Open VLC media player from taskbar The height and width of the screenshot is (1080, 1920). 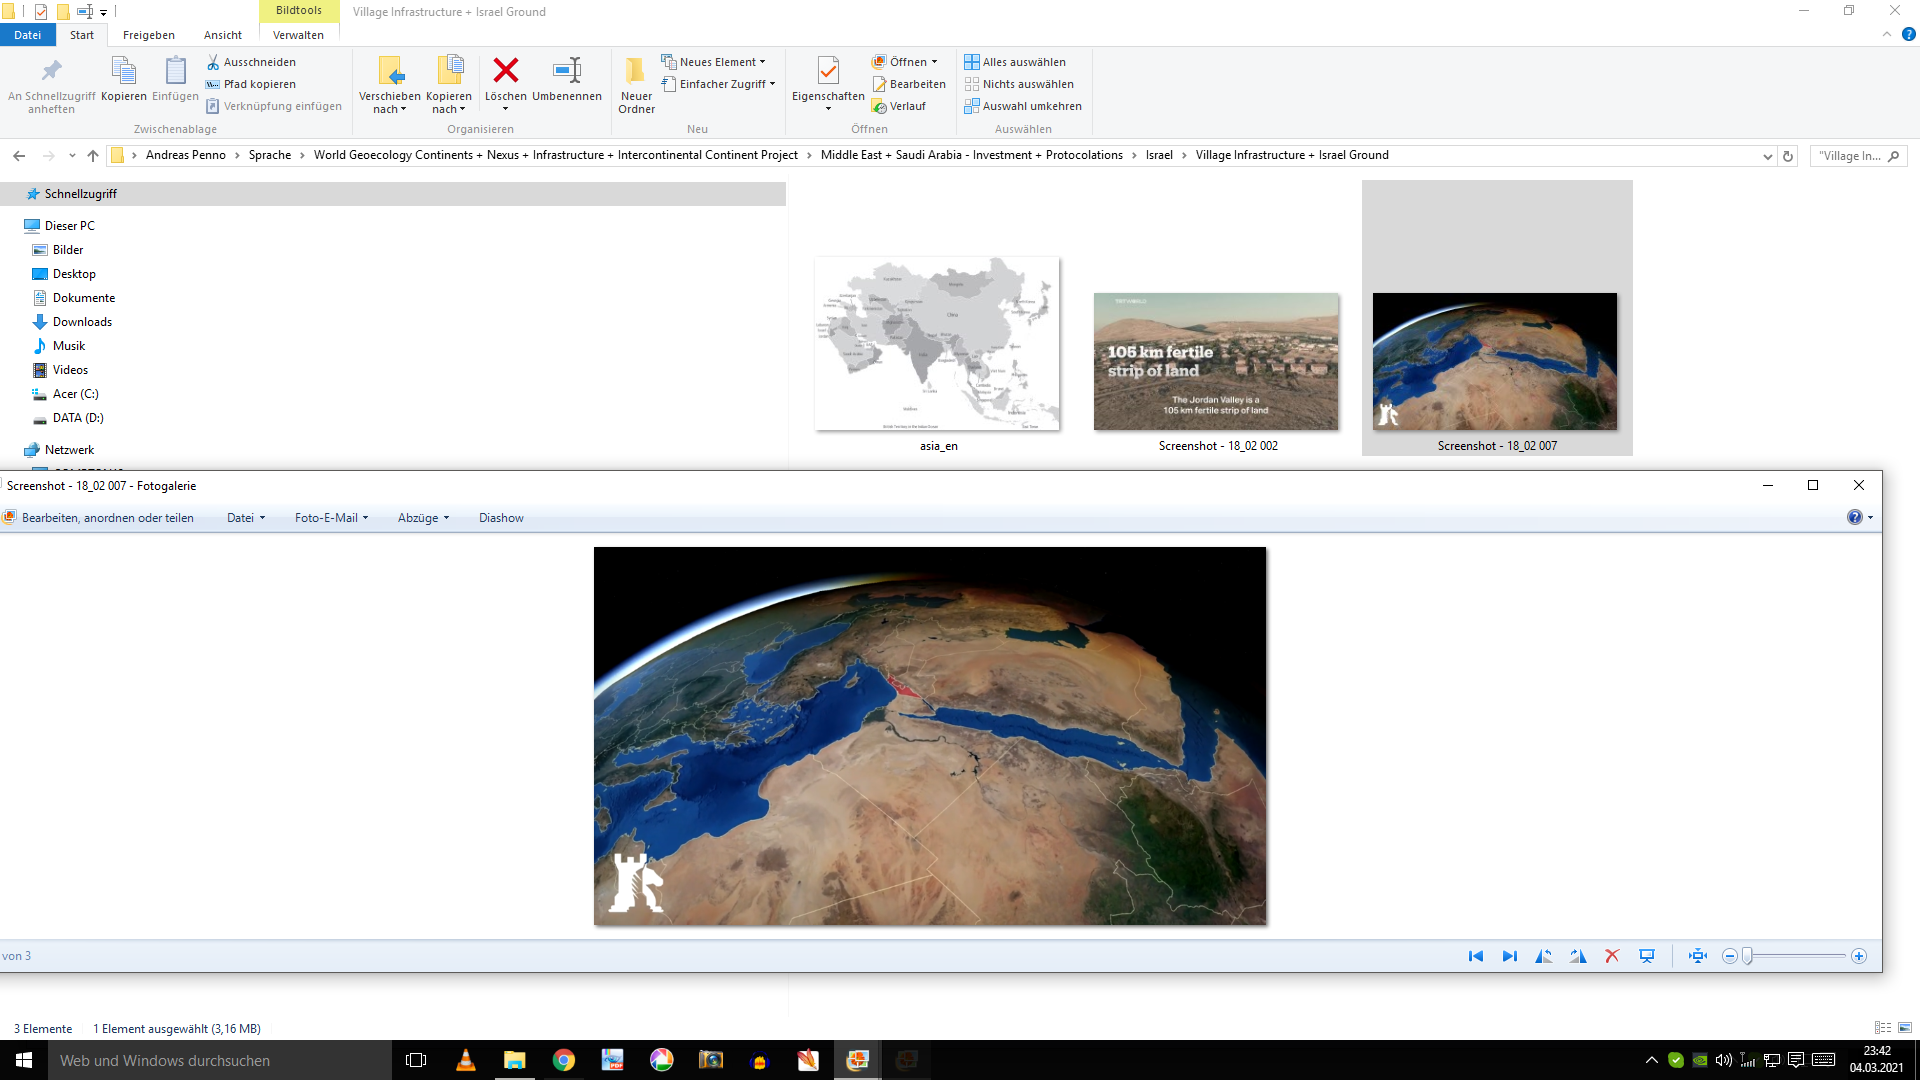[465, 1060]
